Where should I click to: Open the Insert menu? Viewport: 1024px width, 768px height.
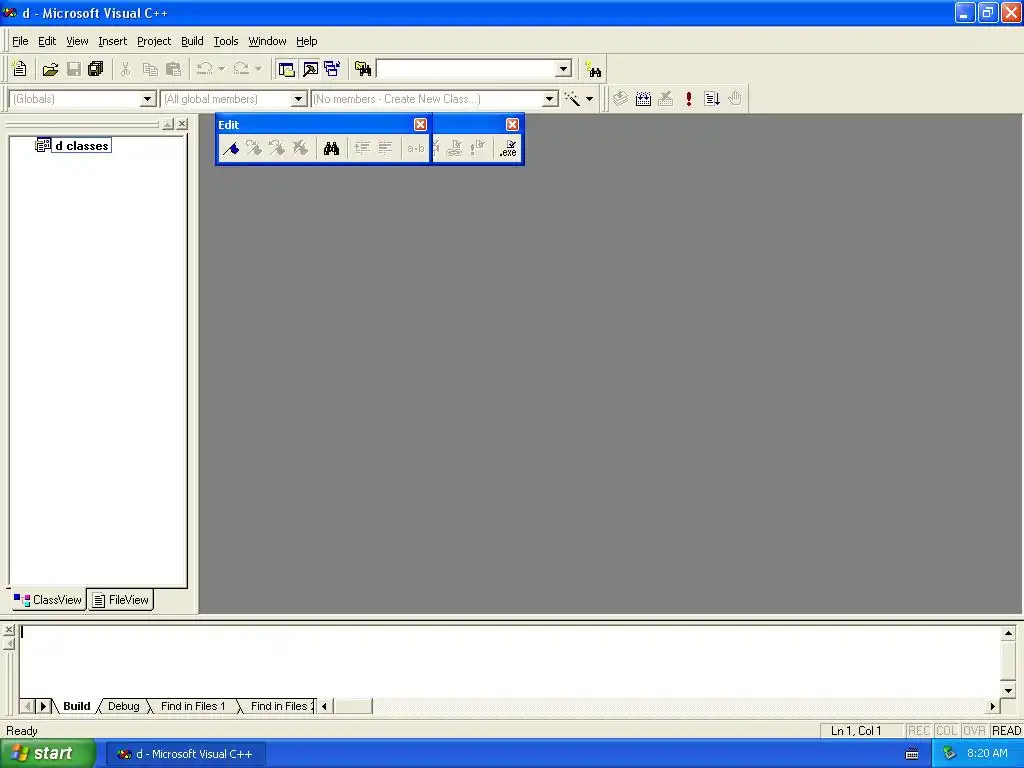coord(112,41)
